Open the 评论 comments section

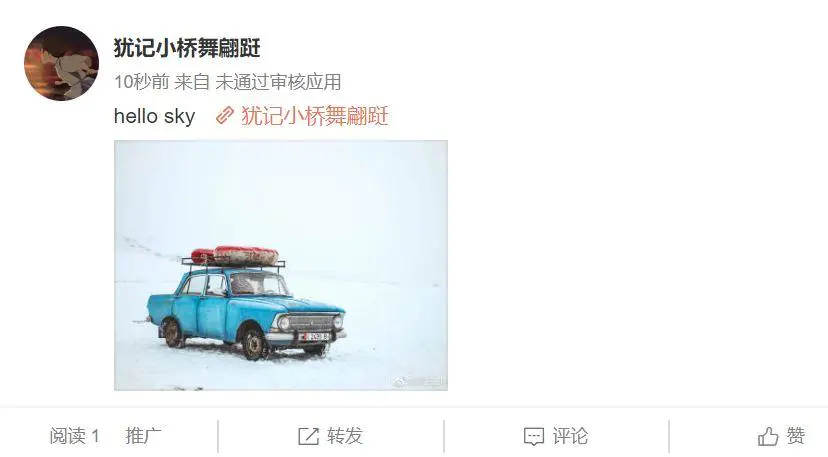pos(570,436)
